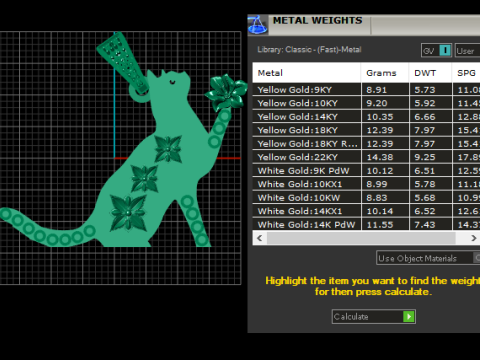Image resolution: width=480 pixels, height=360 pixels.
Task: Select the Yellow Gold:10KY row
Action: (366, 103)
